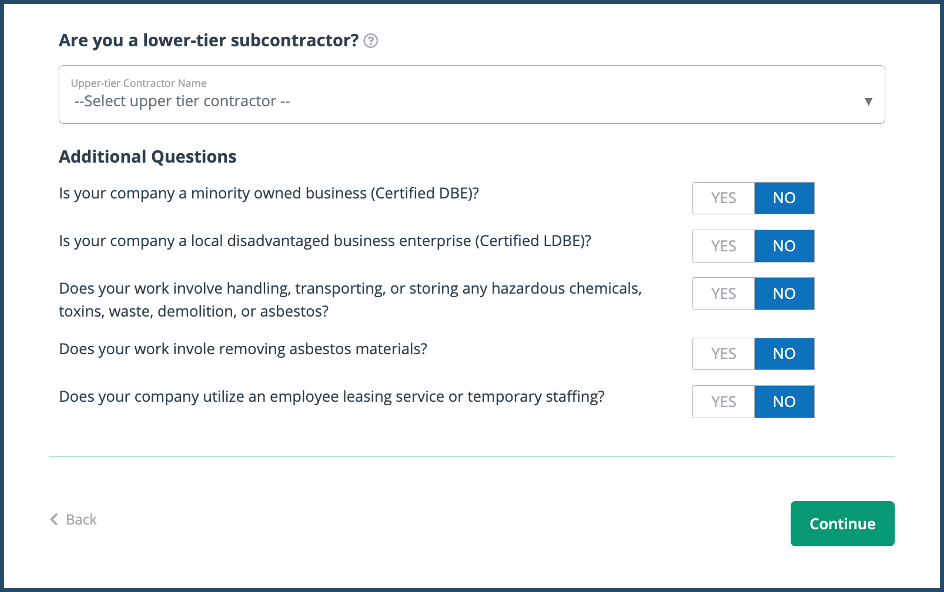This screenshot has width=944, height=592.
Task: Set hazardous chemicals handling question to YES
Action: [723, 294]
